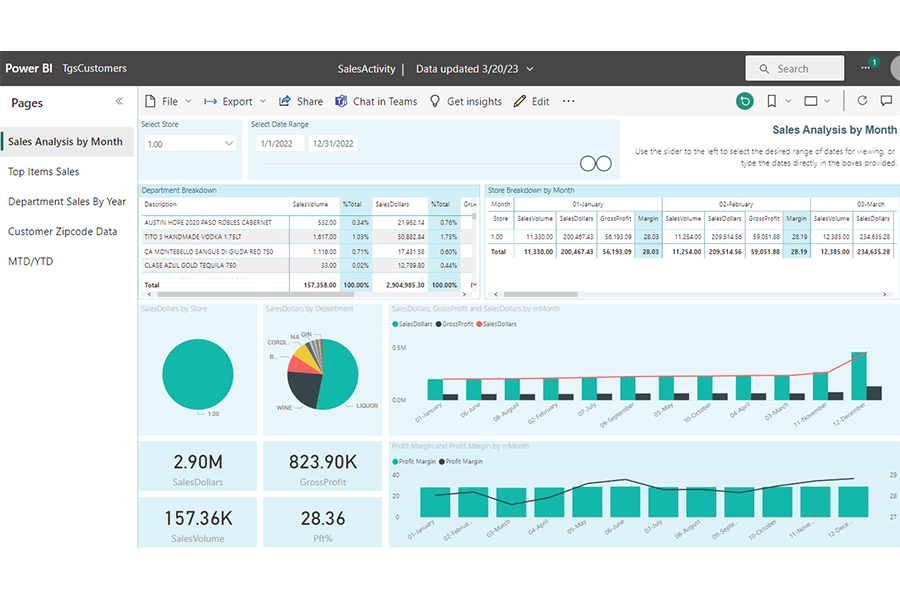Click the Refresh visuals icon

(862, 101)
